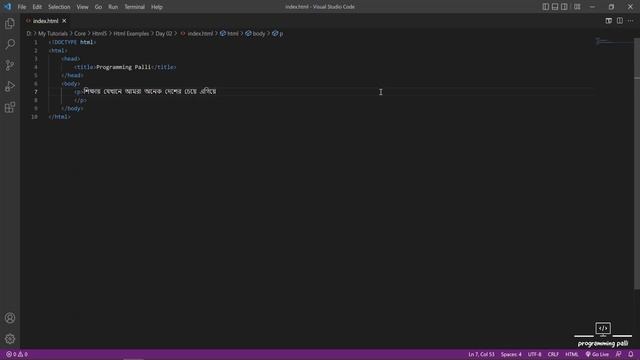Screen dimensions: 640x360
Task: Click the closing </p> tag on line 8
Action: click(x=80, y=100)
